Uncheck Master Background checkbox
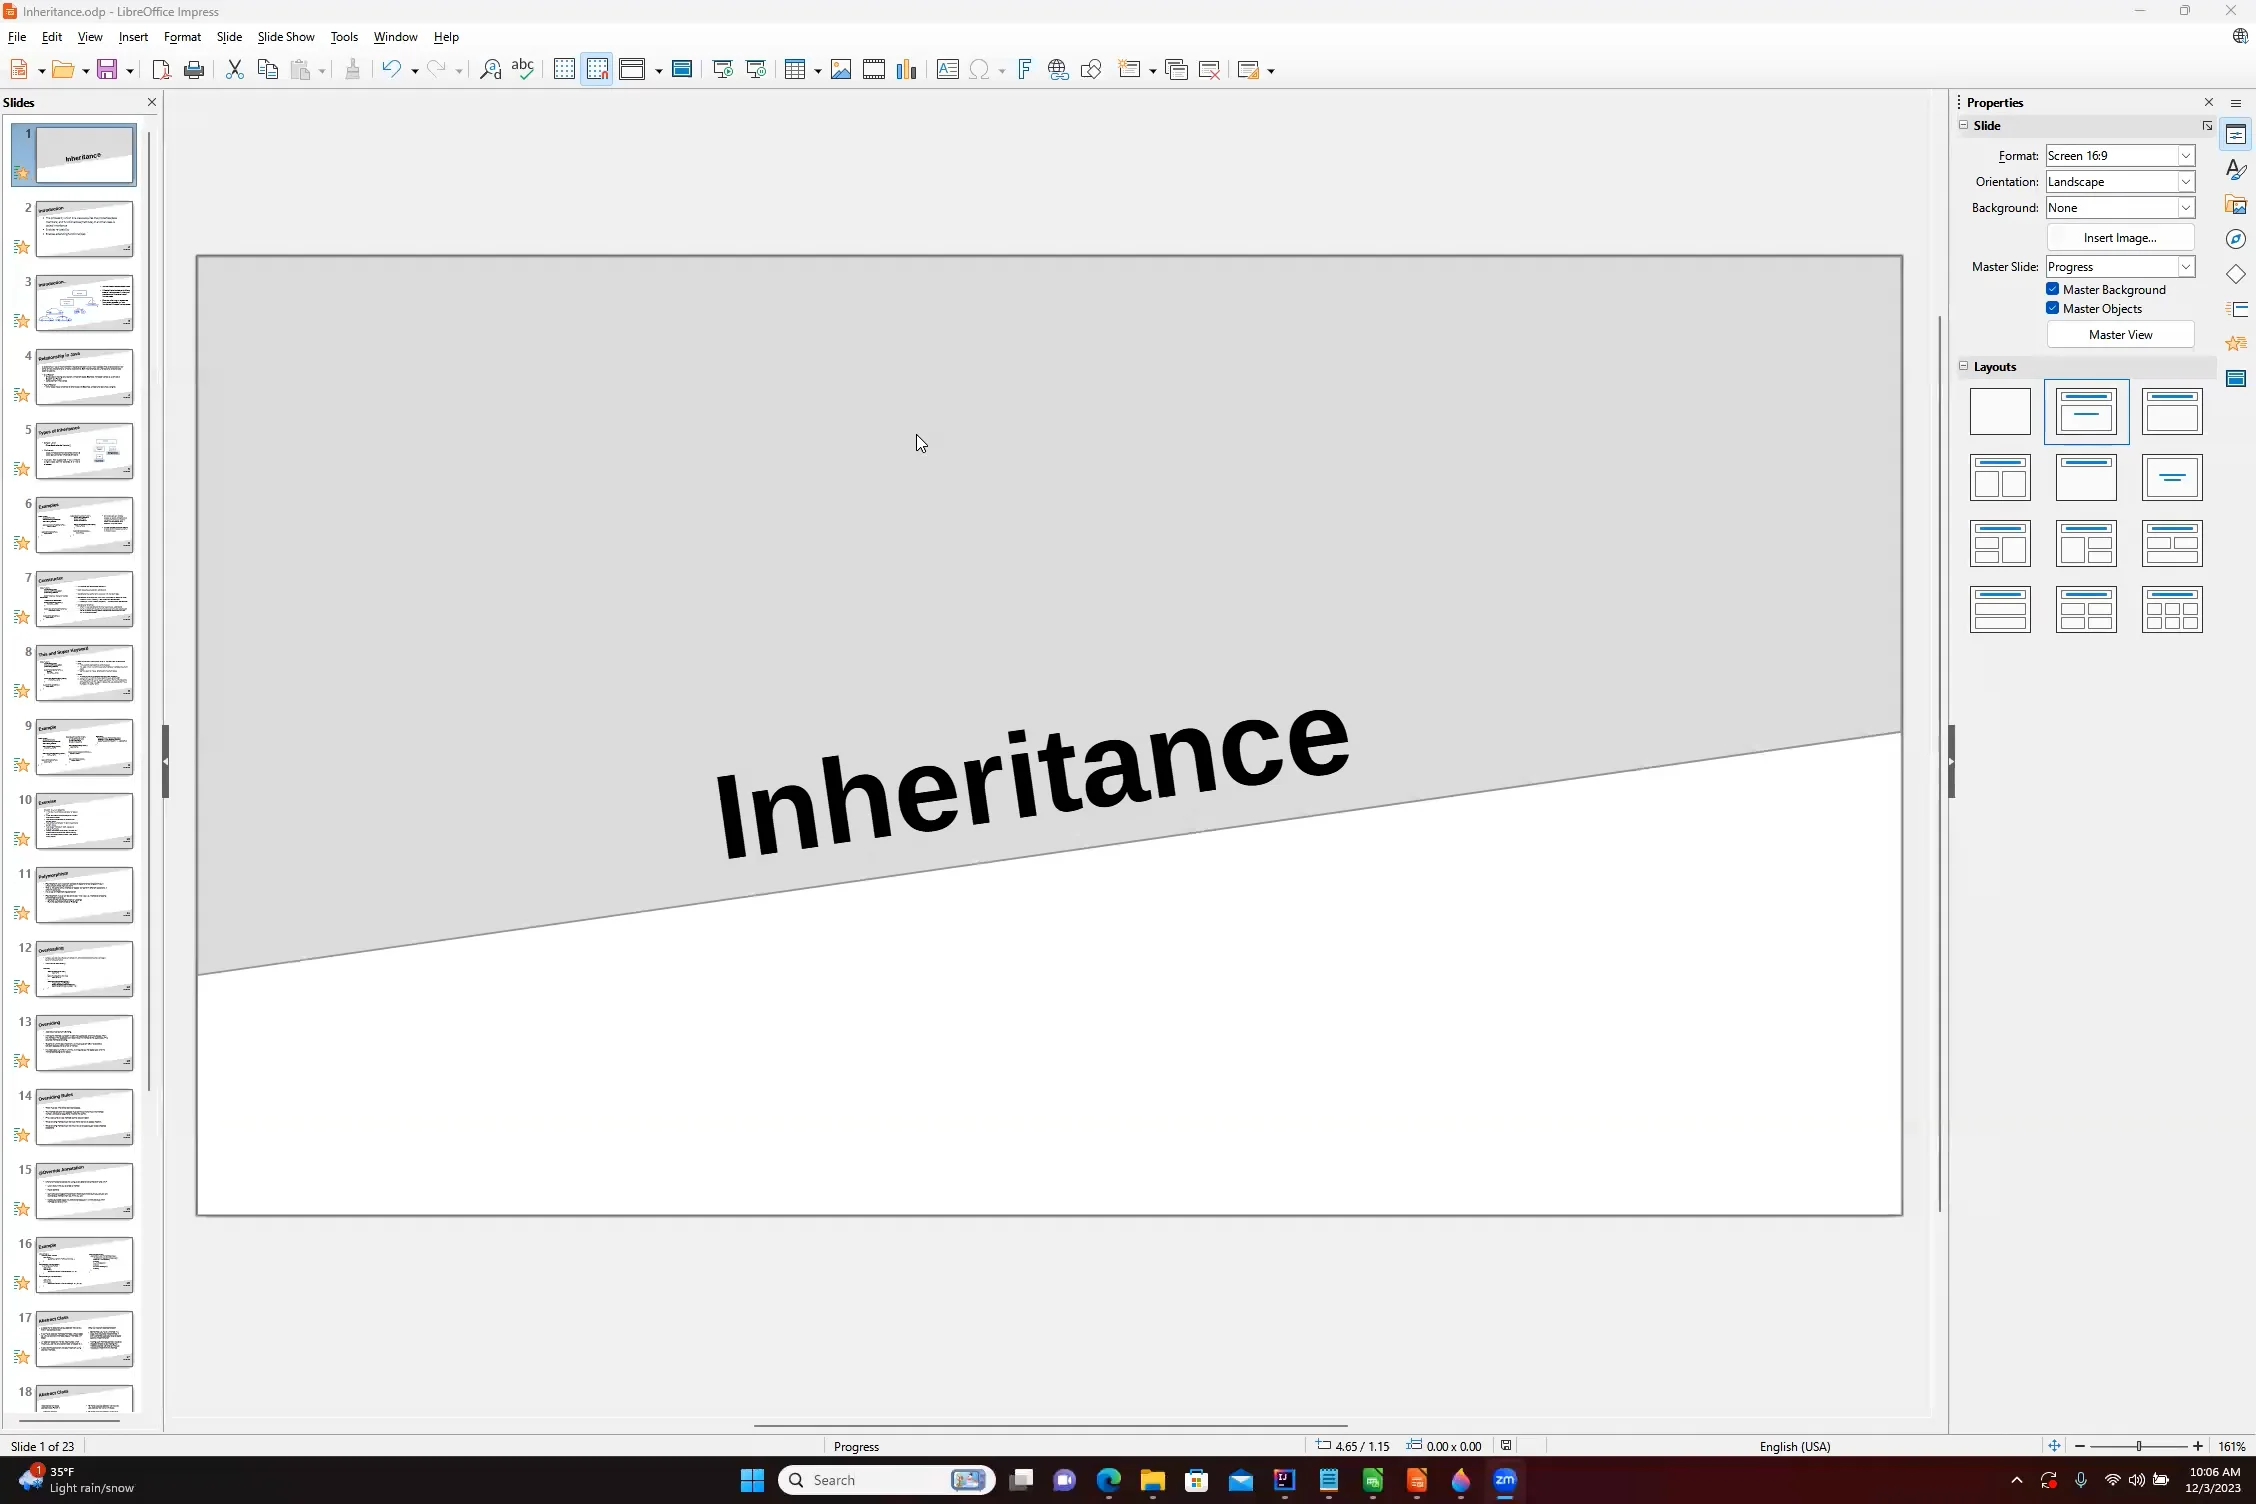Image resolution: width=2256 pixels, height=1504 pixels. coord(2052,289)
